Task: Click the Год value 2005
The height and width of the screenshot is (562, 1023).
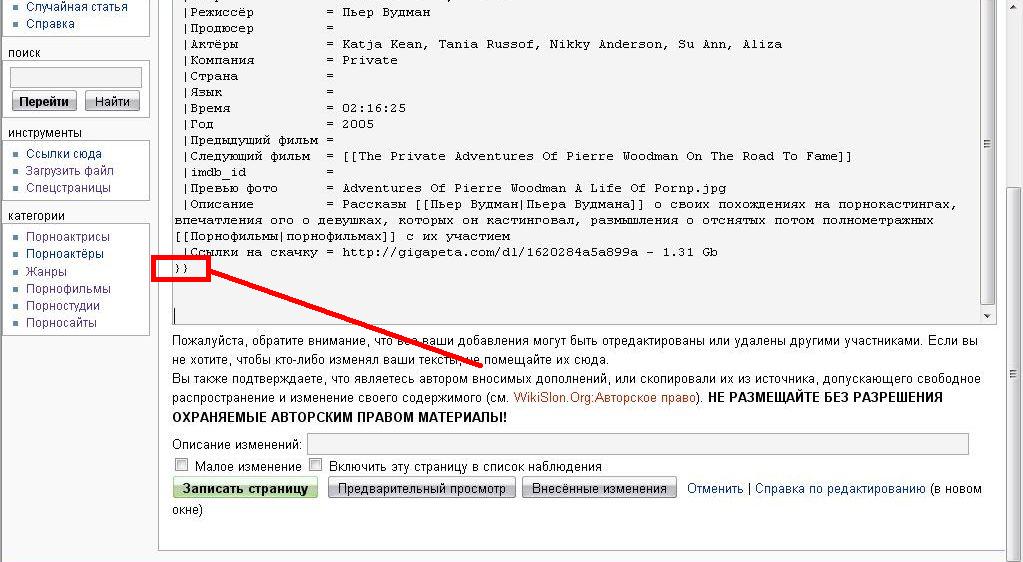Action: point(358,124)
